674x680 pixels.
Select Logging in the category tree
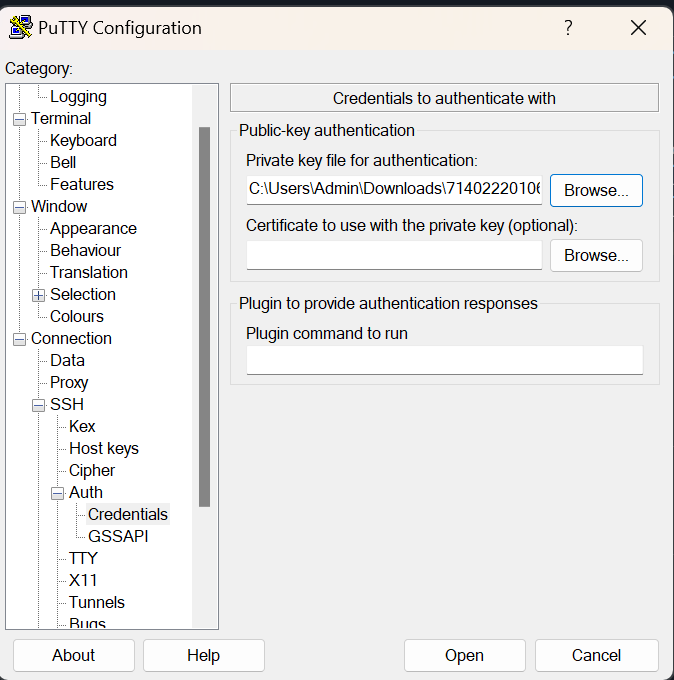(x=78, y=97)
